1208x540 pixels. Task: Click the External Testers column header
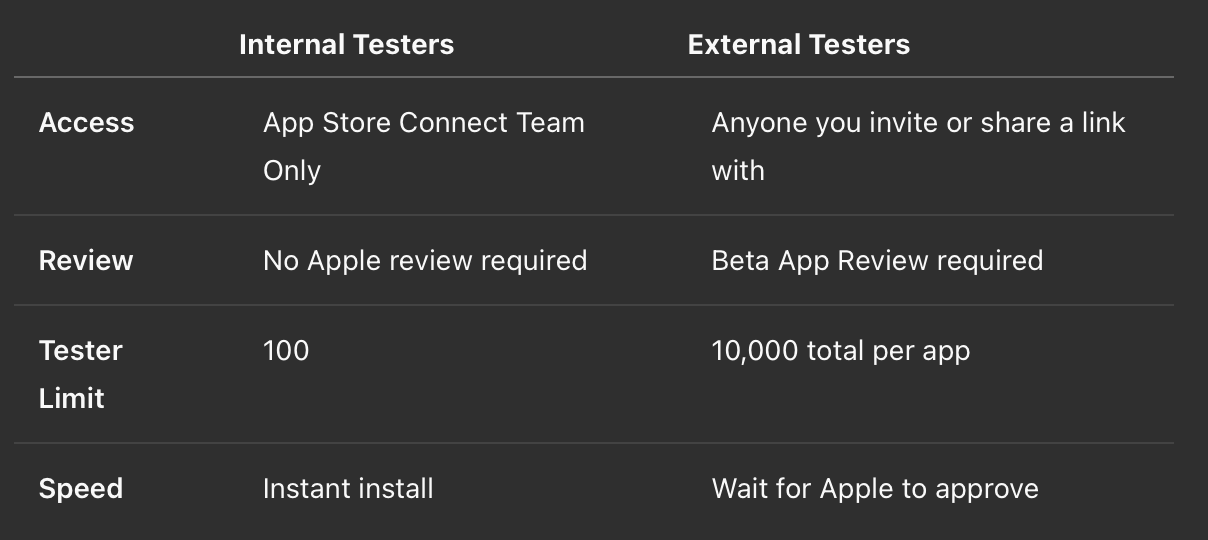[798, 45]
